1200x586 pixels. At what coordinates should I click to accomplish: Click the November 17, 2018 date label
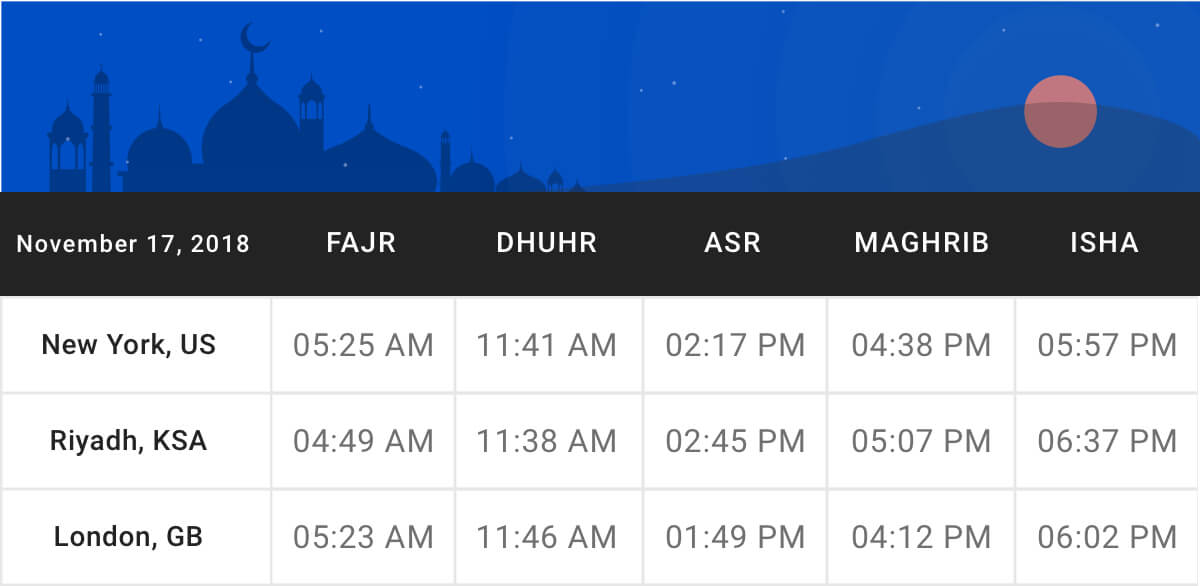coord(133,244)
